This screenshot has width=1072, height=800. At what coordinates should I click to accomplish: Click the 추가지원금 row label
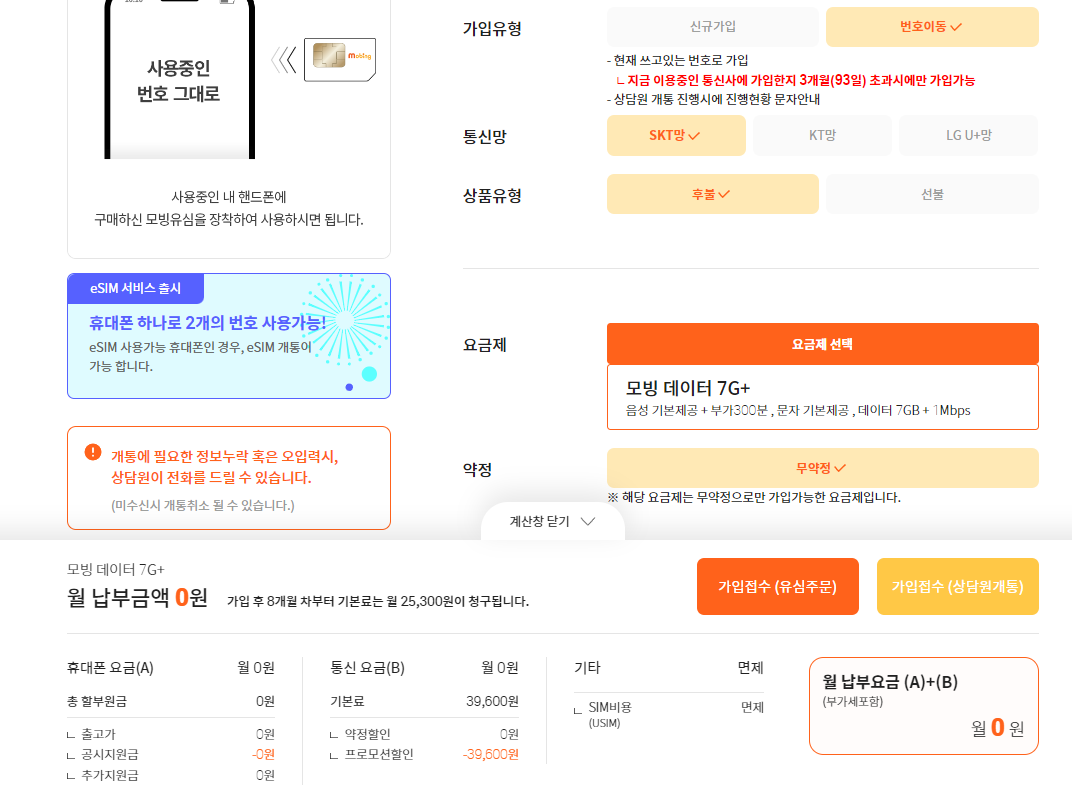point(109,775)
